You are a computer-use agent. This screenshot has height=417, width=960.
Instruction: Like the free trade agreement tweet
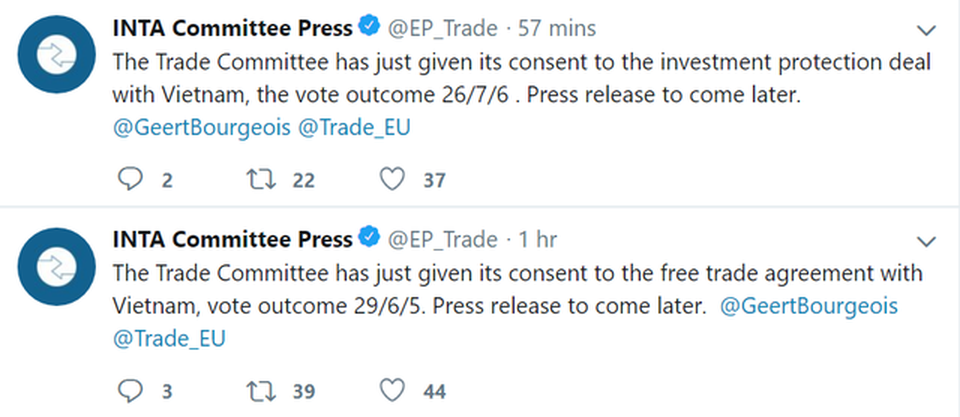(394, 390)
